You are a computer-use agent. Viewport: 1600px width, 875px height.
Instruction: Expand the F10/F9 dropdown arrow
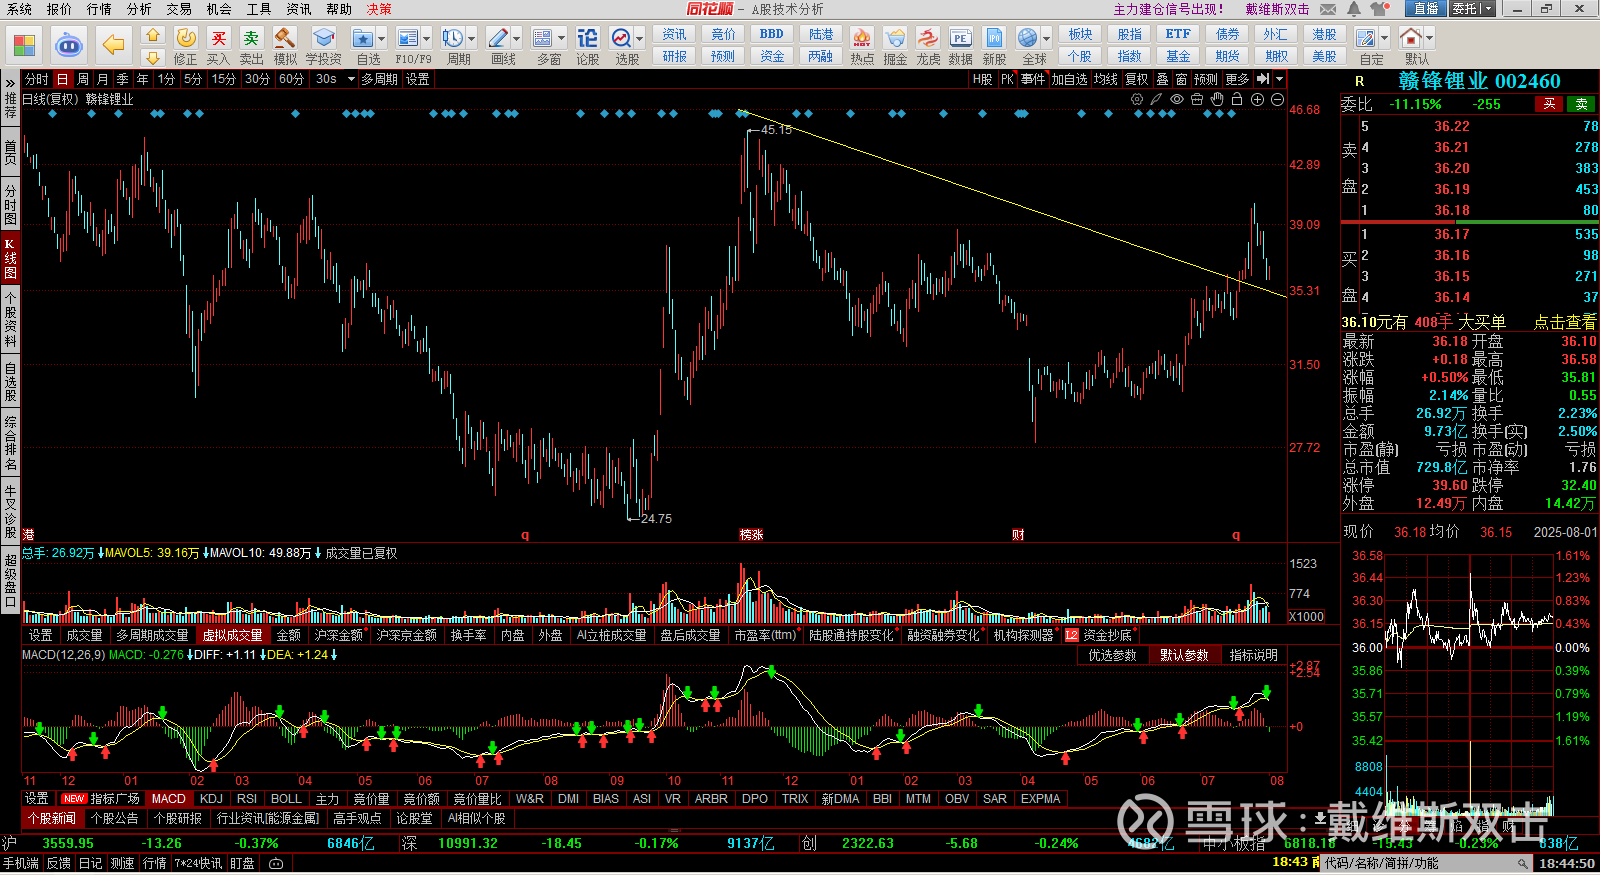coord(427,38)
